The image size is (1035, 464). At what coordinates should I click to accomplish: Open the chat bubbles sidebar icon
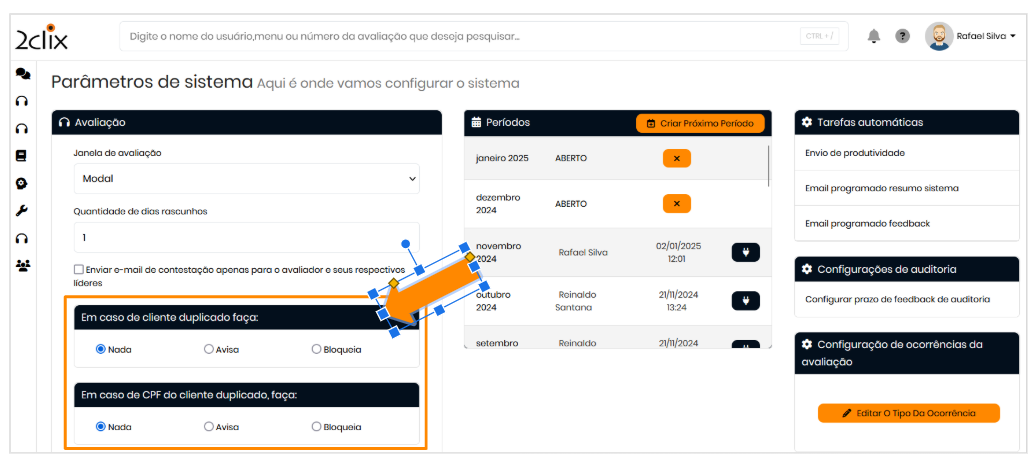(22, 74)
